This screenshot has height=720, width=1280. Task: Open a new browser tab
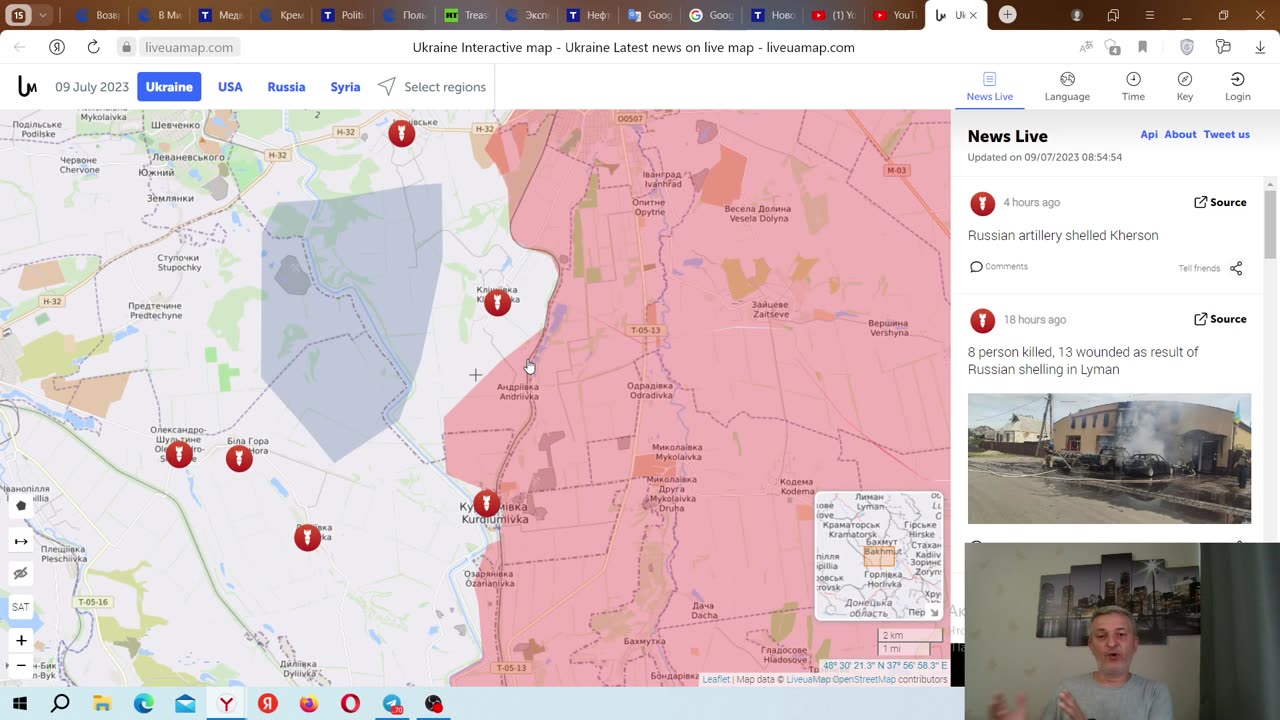click(1008, 15)
